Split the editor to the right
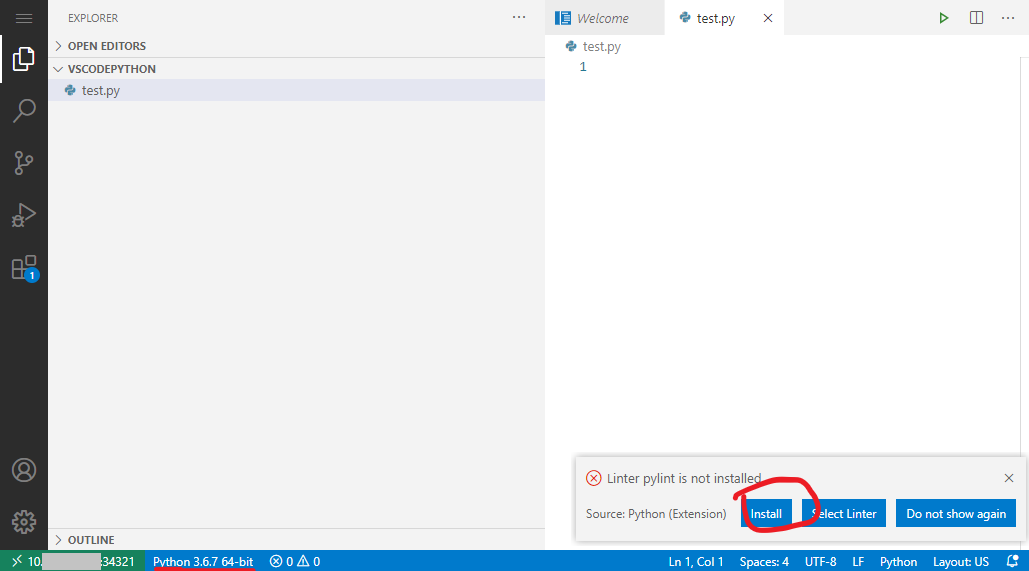1029x571 pixels. [976, 18]
